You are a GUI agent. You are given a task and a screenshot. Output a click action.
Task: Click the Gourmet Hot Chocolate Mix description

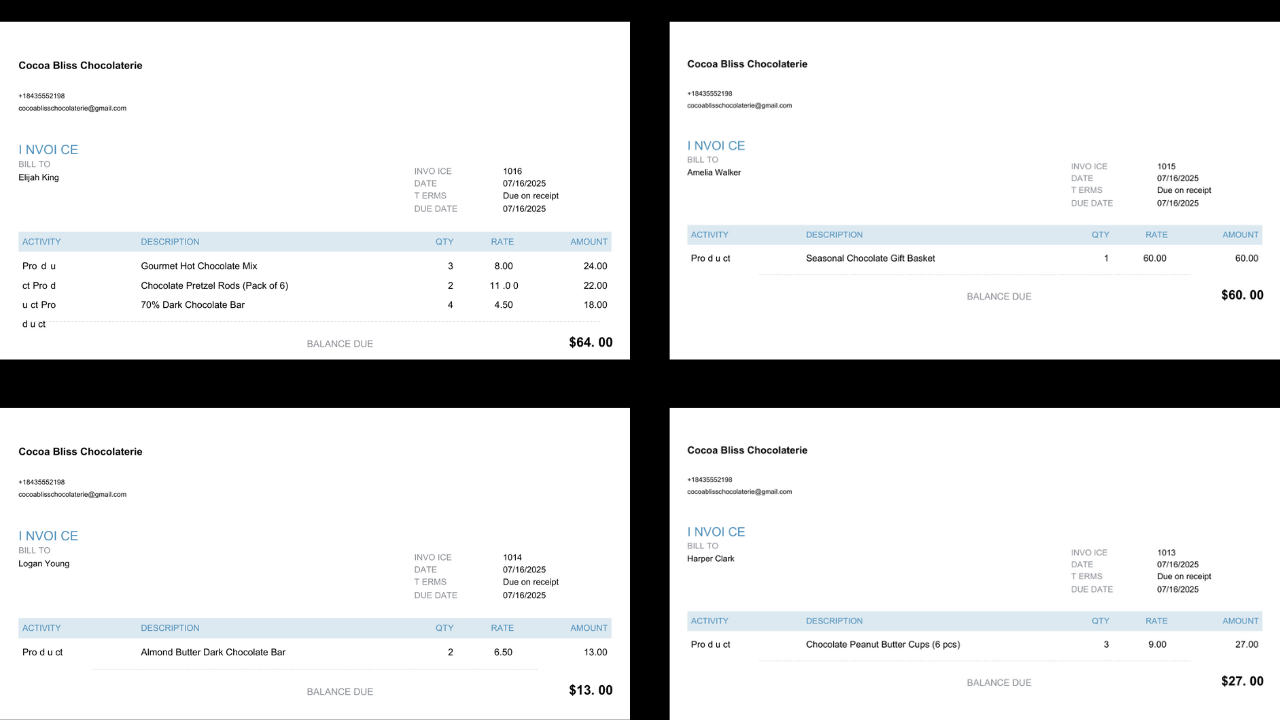coord(199,266)
